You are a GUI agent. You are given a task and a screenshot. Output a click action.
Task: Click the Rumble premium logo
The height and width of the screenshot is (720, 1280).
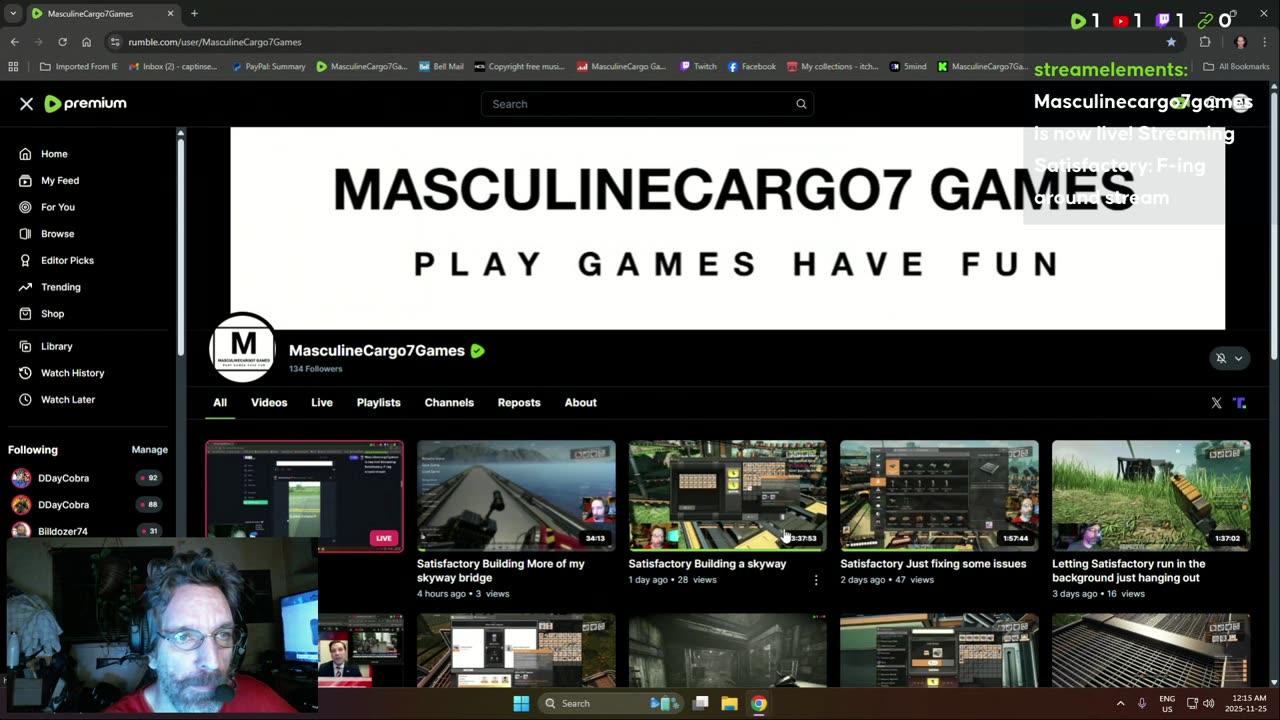pyautogui.click(x=86, y=104)
